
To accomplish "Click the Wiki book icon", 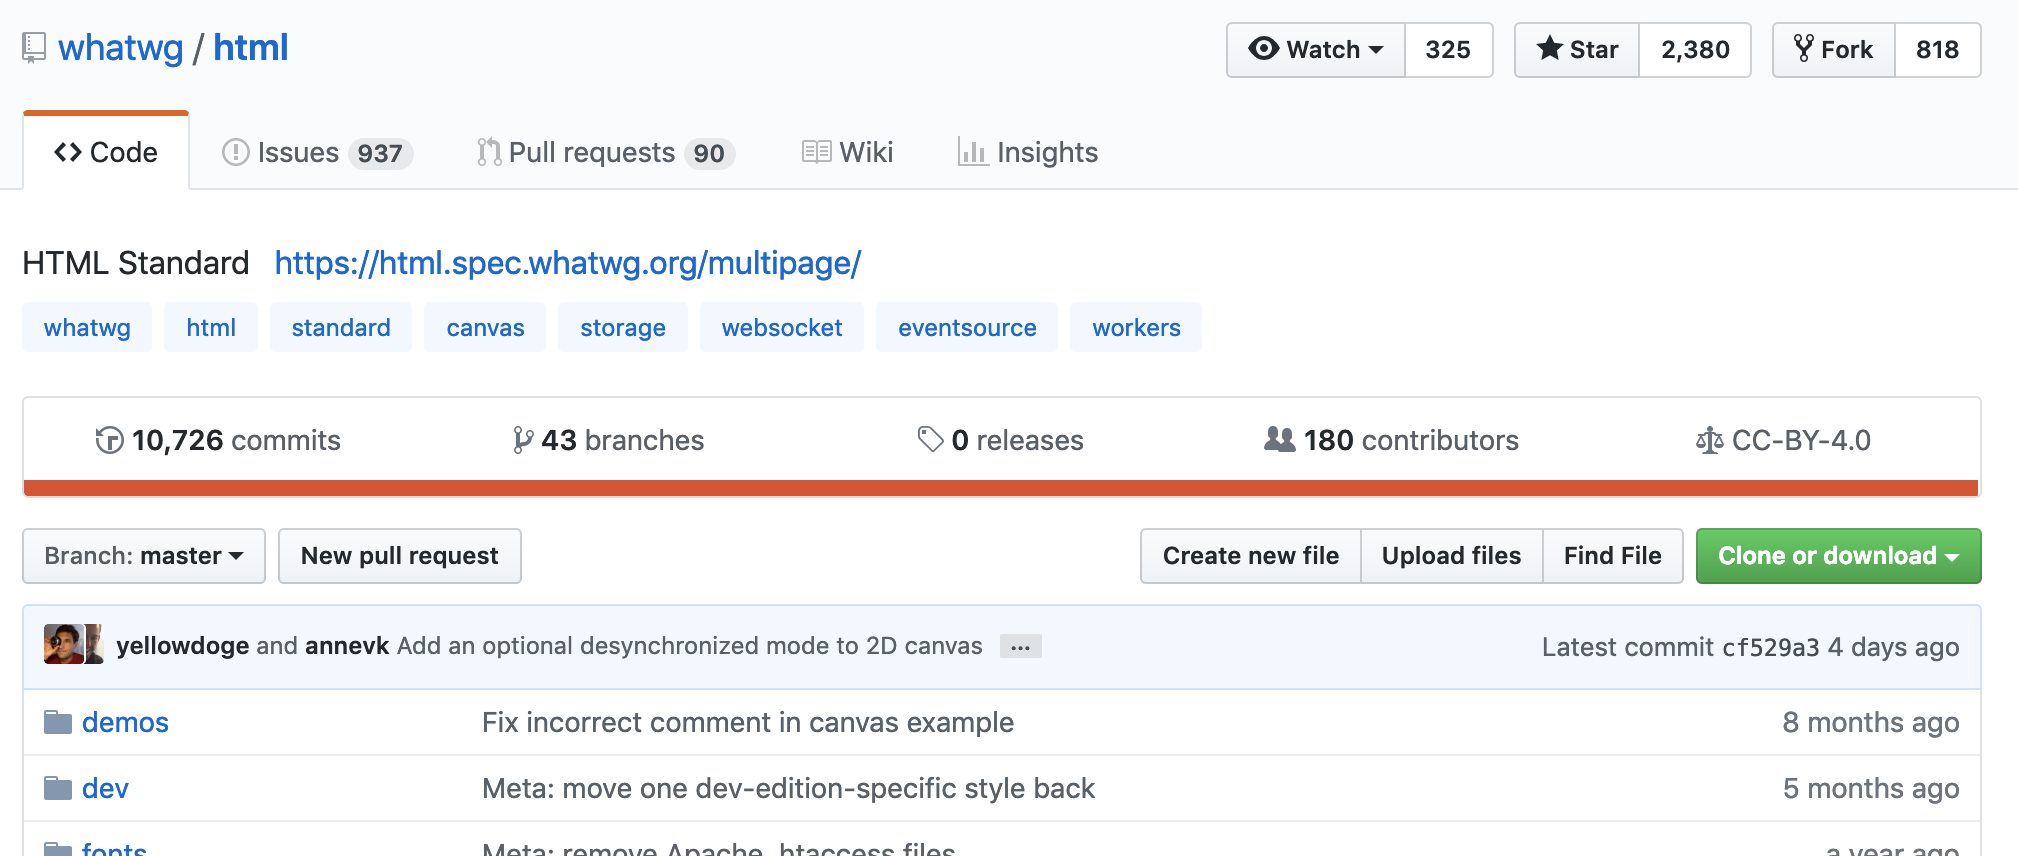I will [817, 152].
